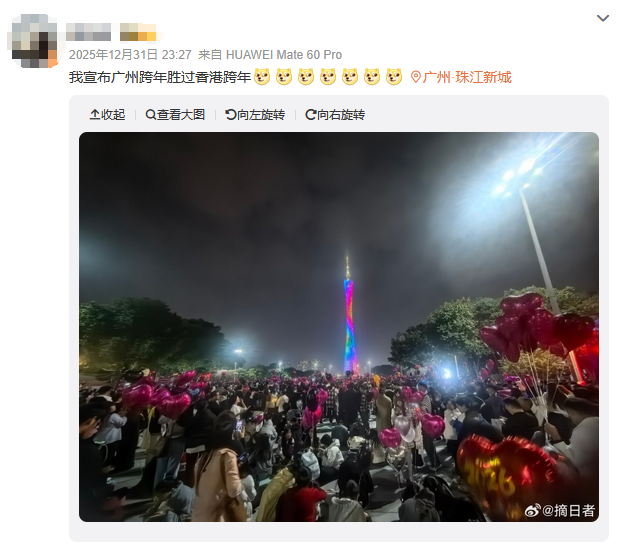Click the location pin icon

[x=416, y=77]
